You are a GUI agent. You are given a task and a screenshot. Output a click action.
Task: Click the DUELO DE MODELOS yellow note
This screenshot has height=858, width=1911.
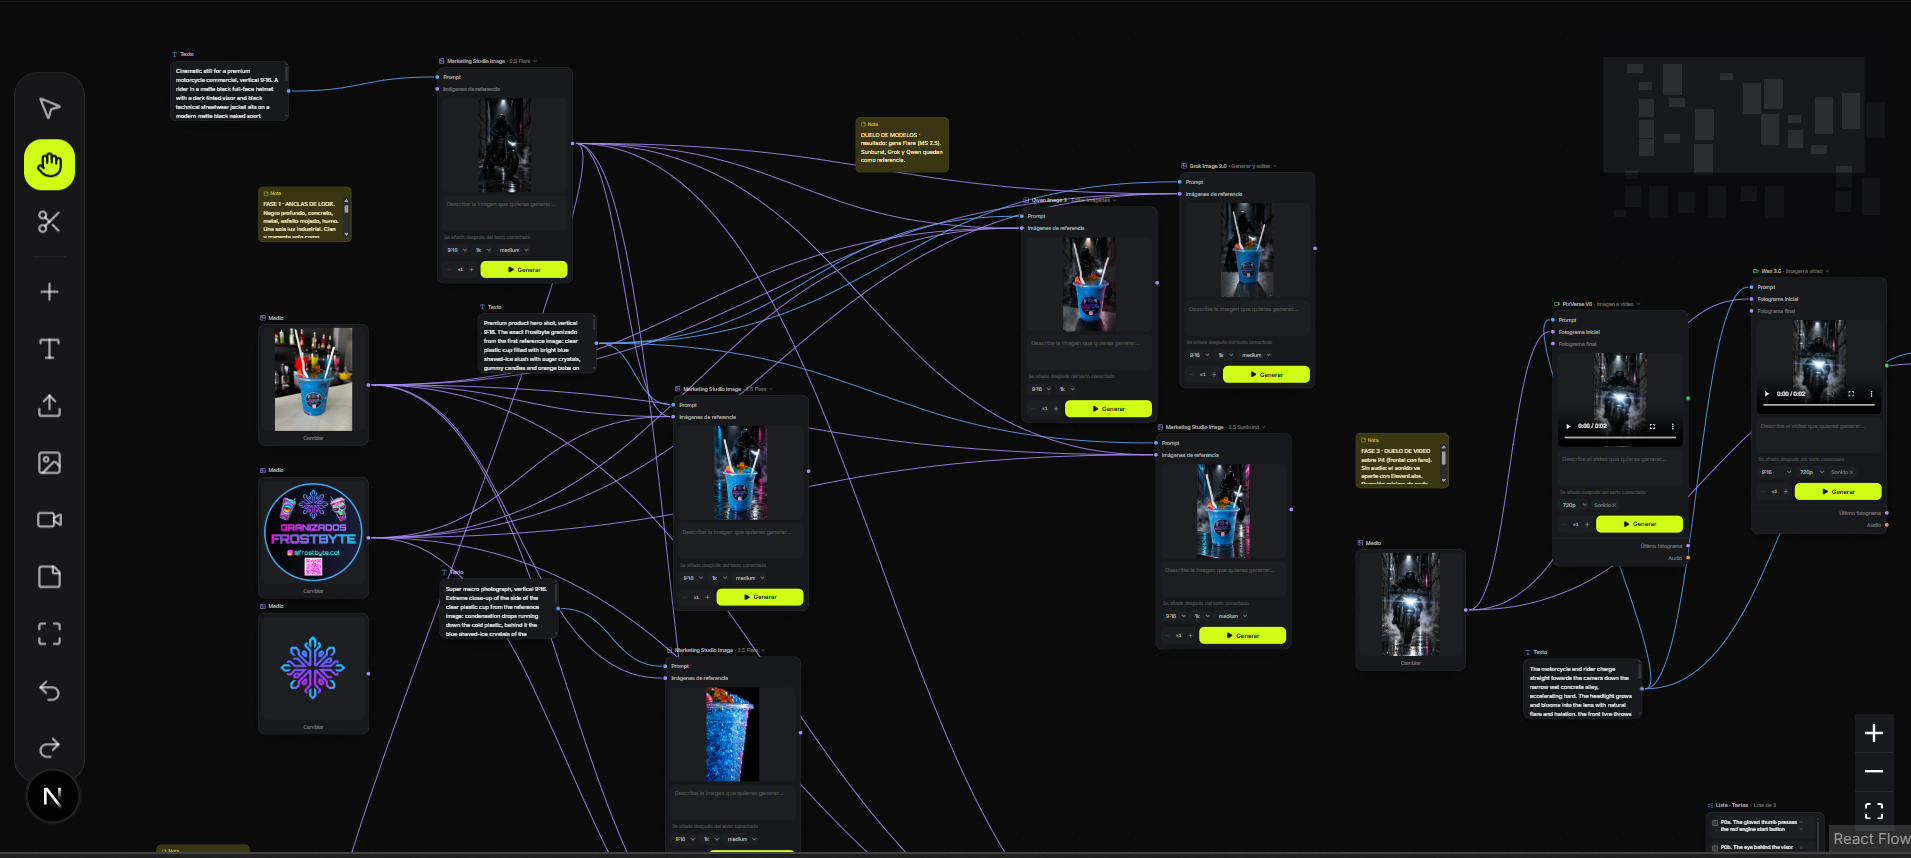902,145
